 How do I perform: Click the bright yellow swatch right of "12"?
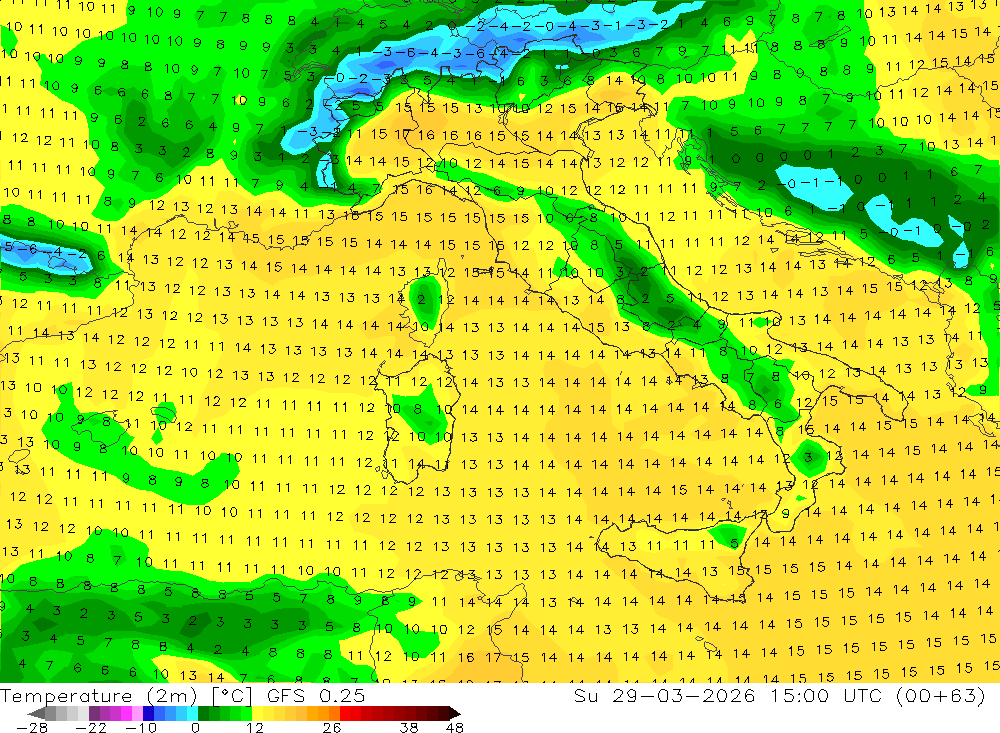[x=258, y=713]
